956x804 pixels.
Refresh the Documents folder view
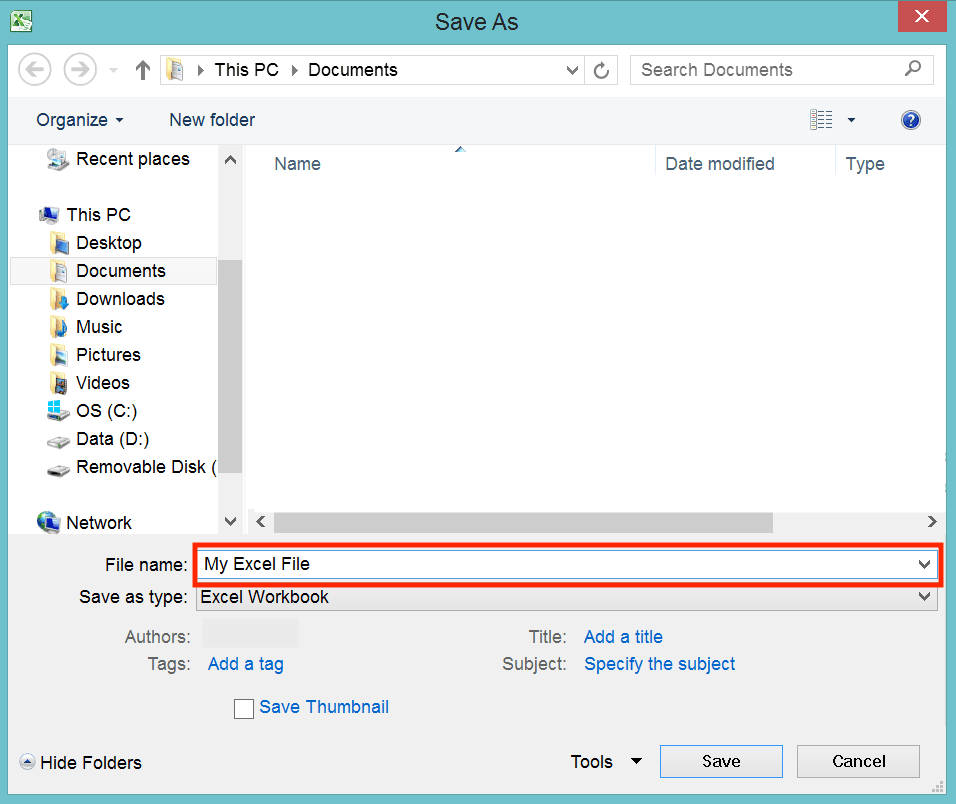click(601, 70)
